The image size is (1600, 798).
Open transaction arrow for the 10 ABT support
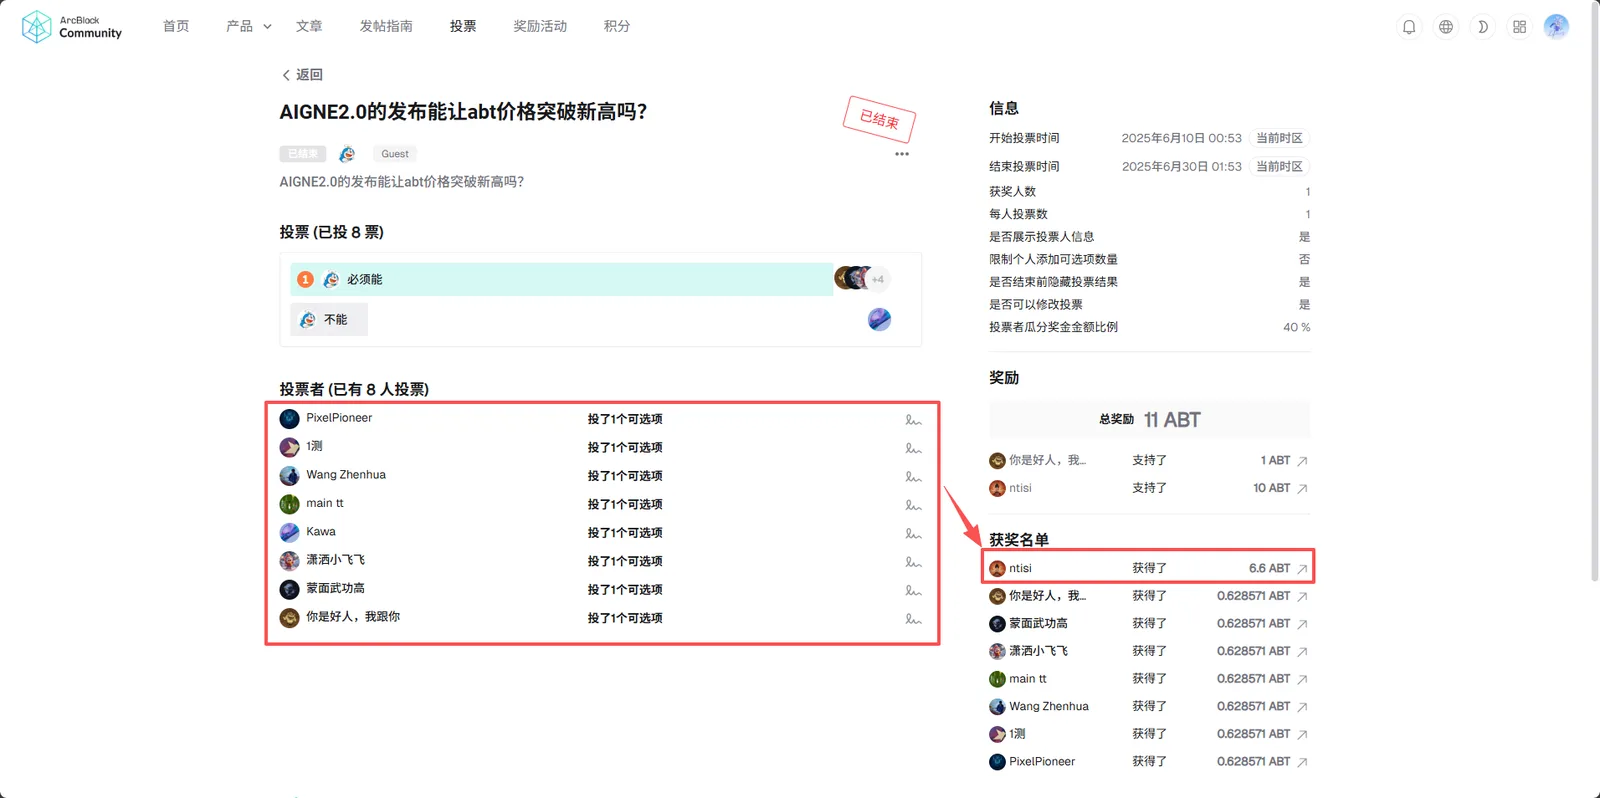pyautogui.click(x=1302, y=489)
